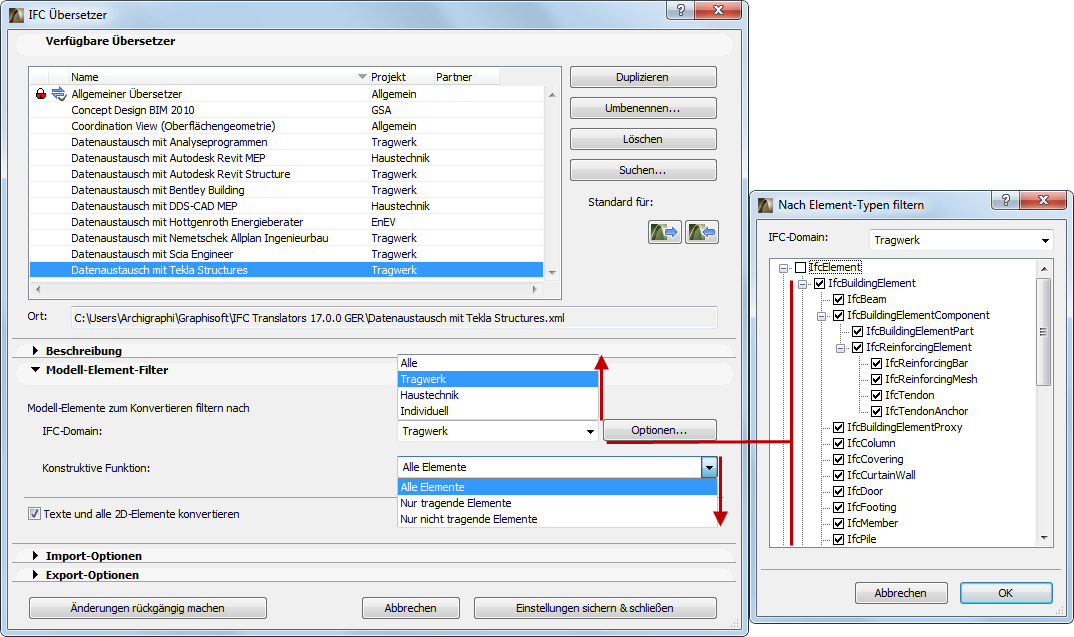Select Tragwerk in the IFC-Domain list
Image resolution: width=1074 pixels, height=637 pixels.
pos(498,379)
